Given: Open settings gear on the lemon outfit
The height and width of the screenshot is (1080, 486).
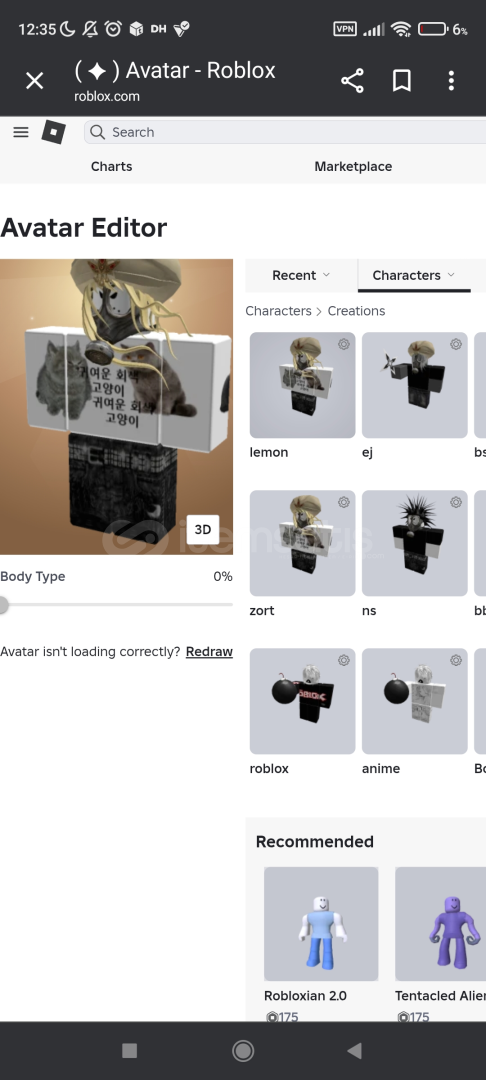Looking at the screenshot, I should click(344, 344).
